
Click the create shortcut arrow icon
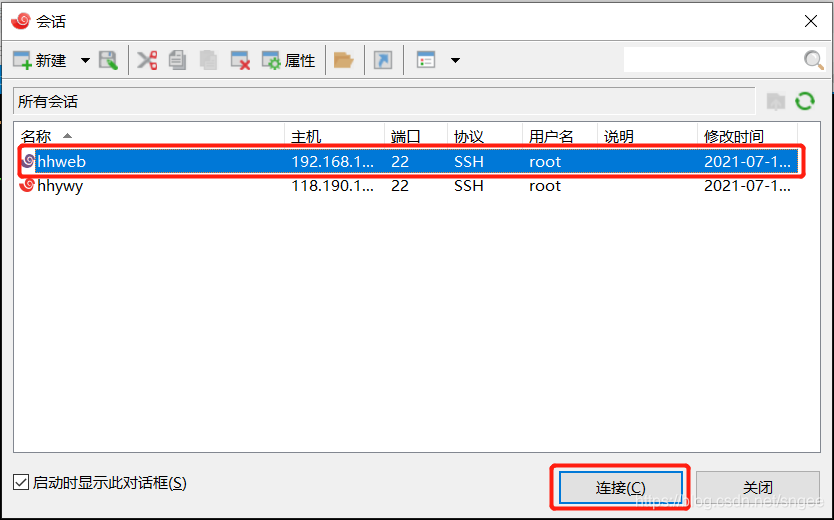click(x=383, y=61)
